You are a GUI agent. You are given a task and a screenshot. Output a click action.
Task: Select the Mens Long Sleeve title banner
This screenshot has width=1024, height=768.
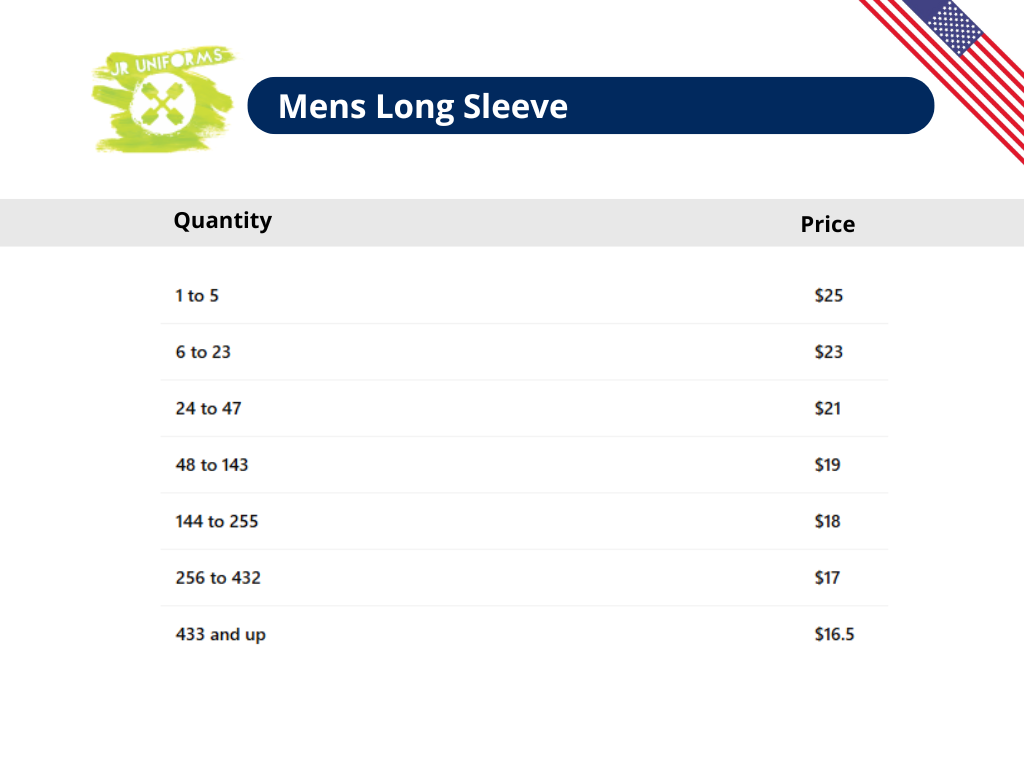(x=590, y=106)
